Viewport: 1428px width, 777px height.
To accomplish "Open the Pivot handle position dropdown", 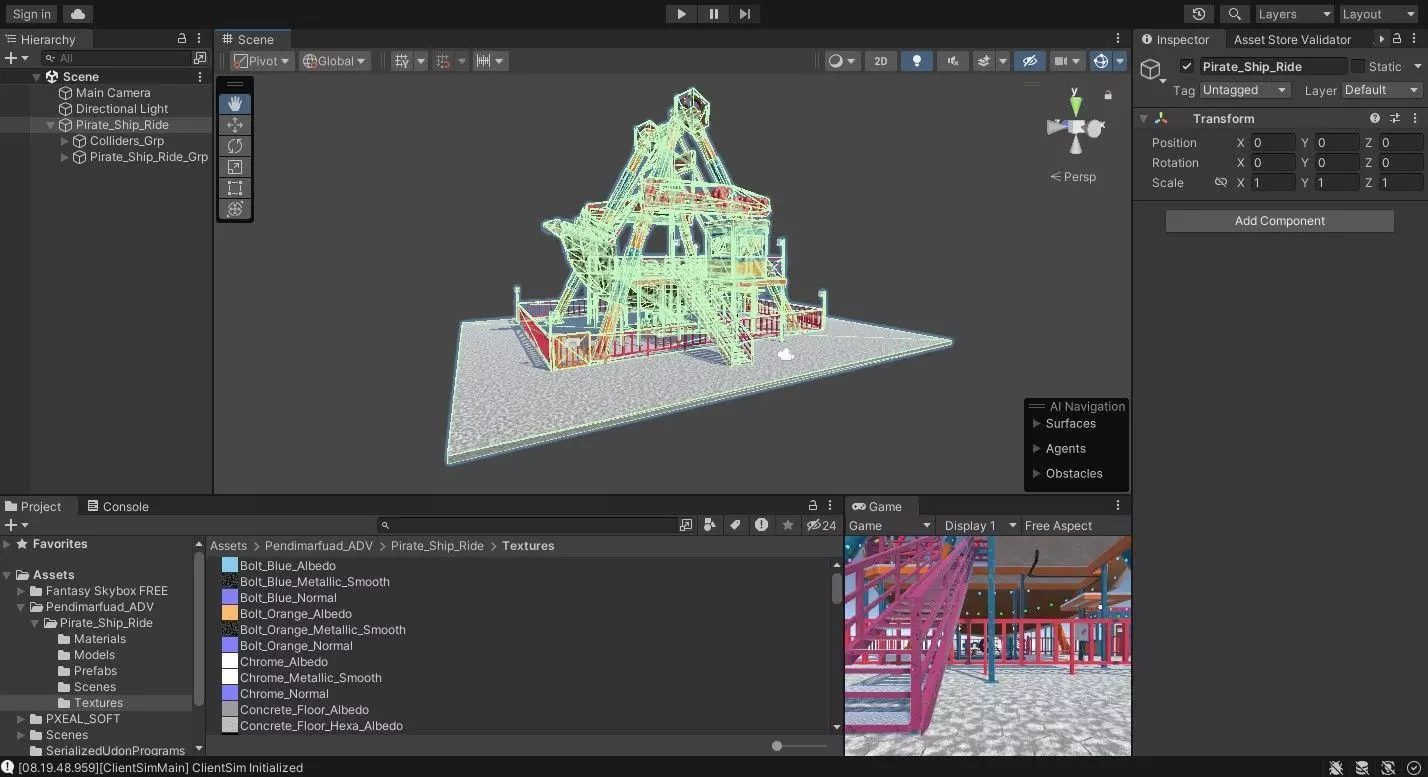I will click(262, 61).
